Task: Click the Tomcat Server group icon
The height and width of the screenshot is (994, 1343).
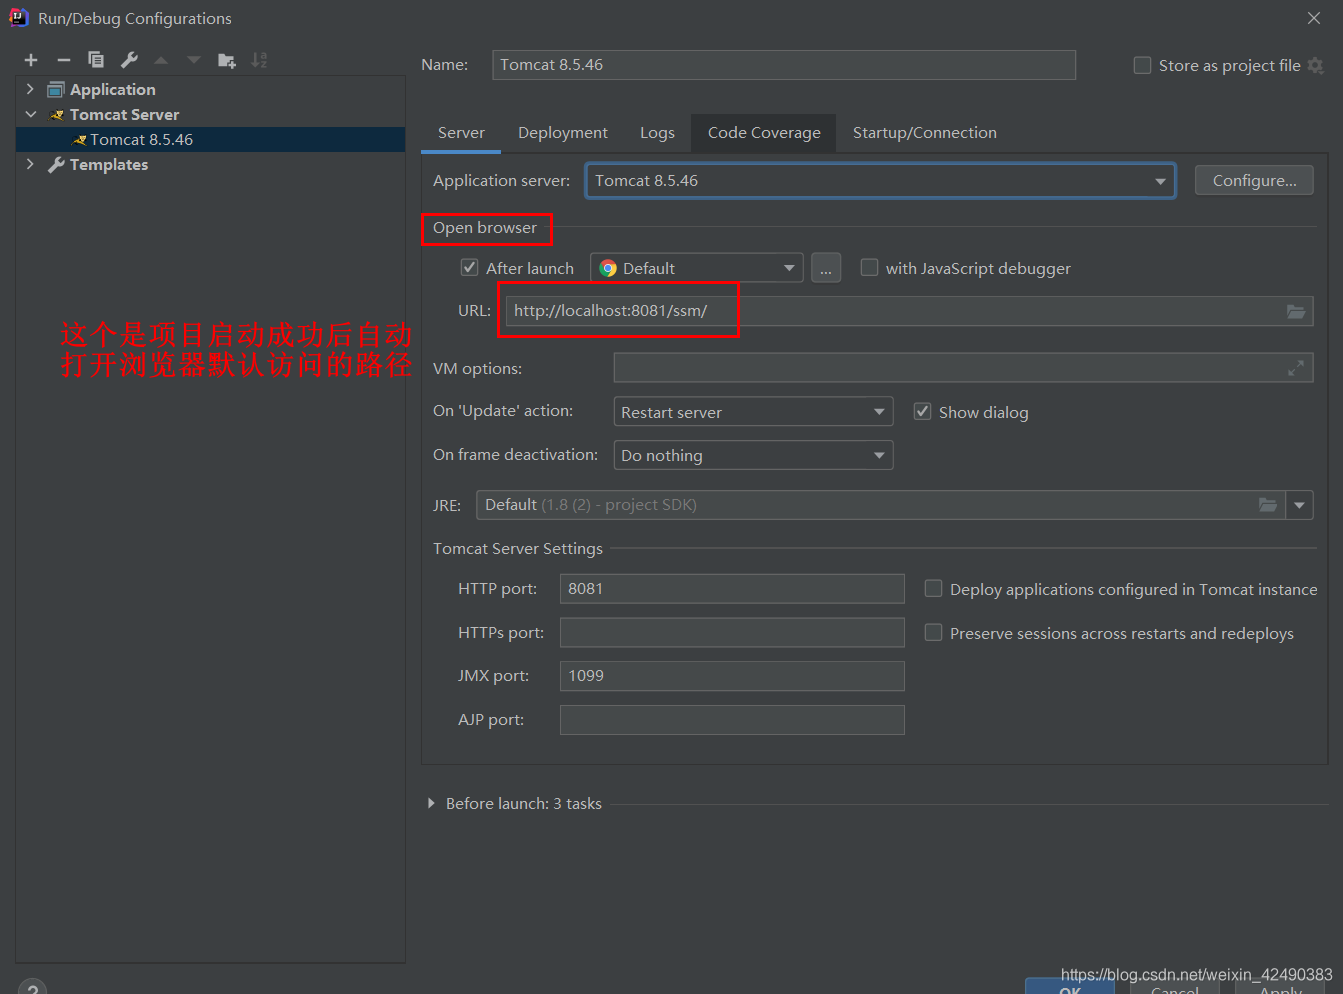Action: click(x=57, y=115)
